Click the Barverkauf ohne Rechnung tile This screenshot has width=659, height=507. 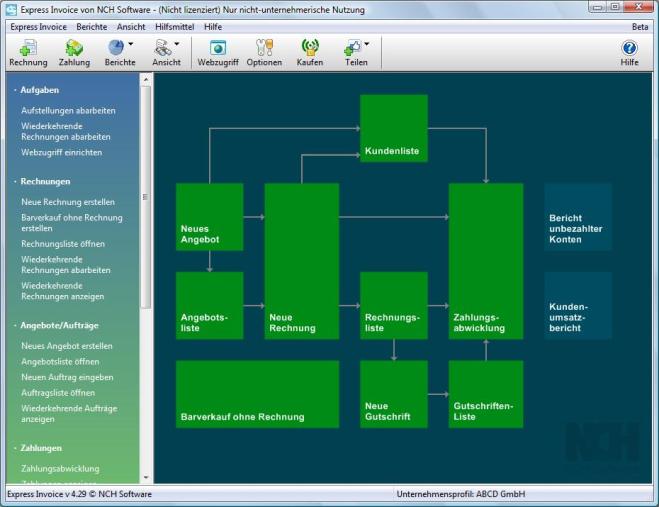257,394
